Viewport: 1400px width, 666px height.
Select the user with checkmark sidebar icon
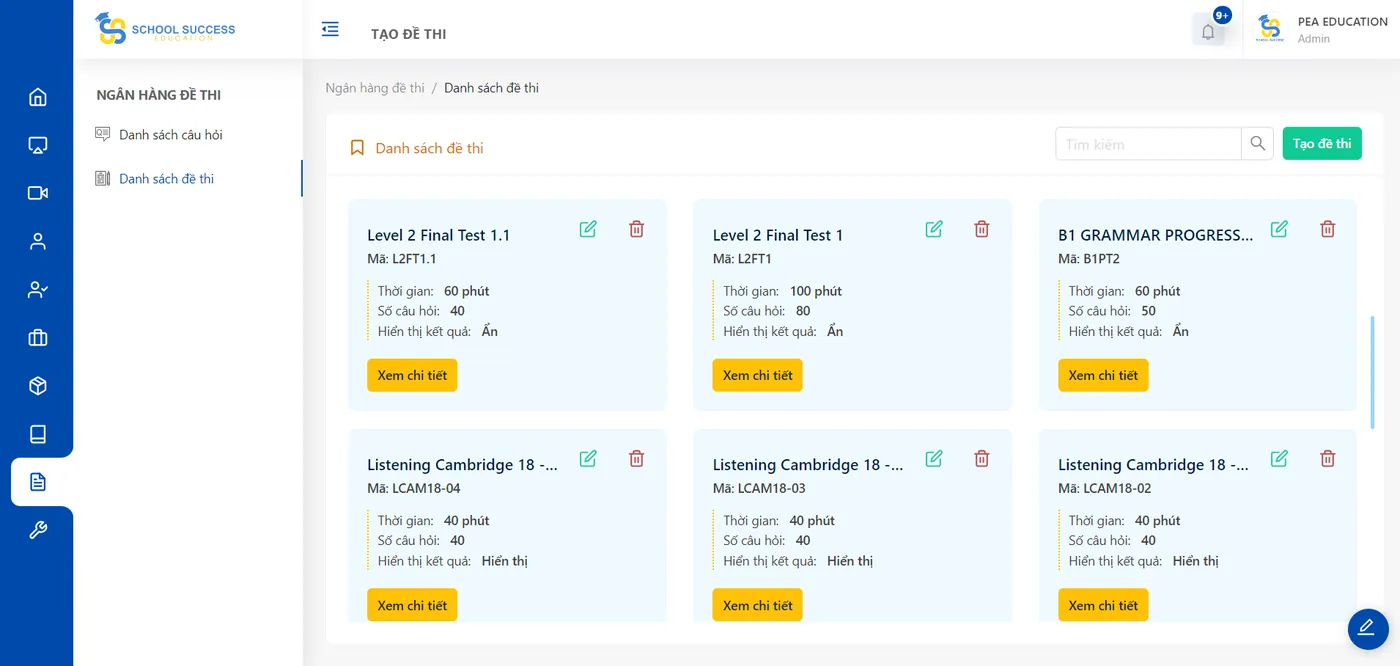click(38, 290)
